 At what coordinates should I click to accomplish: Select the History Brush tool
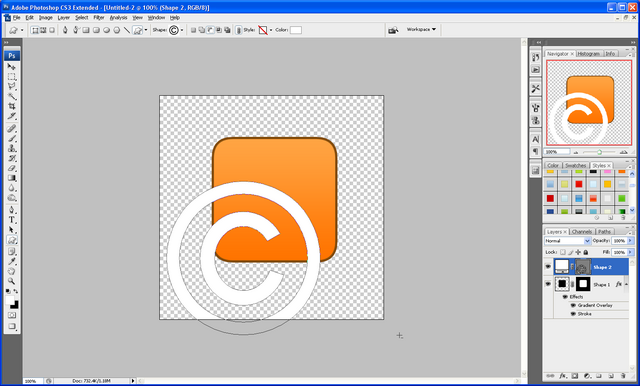point(12,158)
